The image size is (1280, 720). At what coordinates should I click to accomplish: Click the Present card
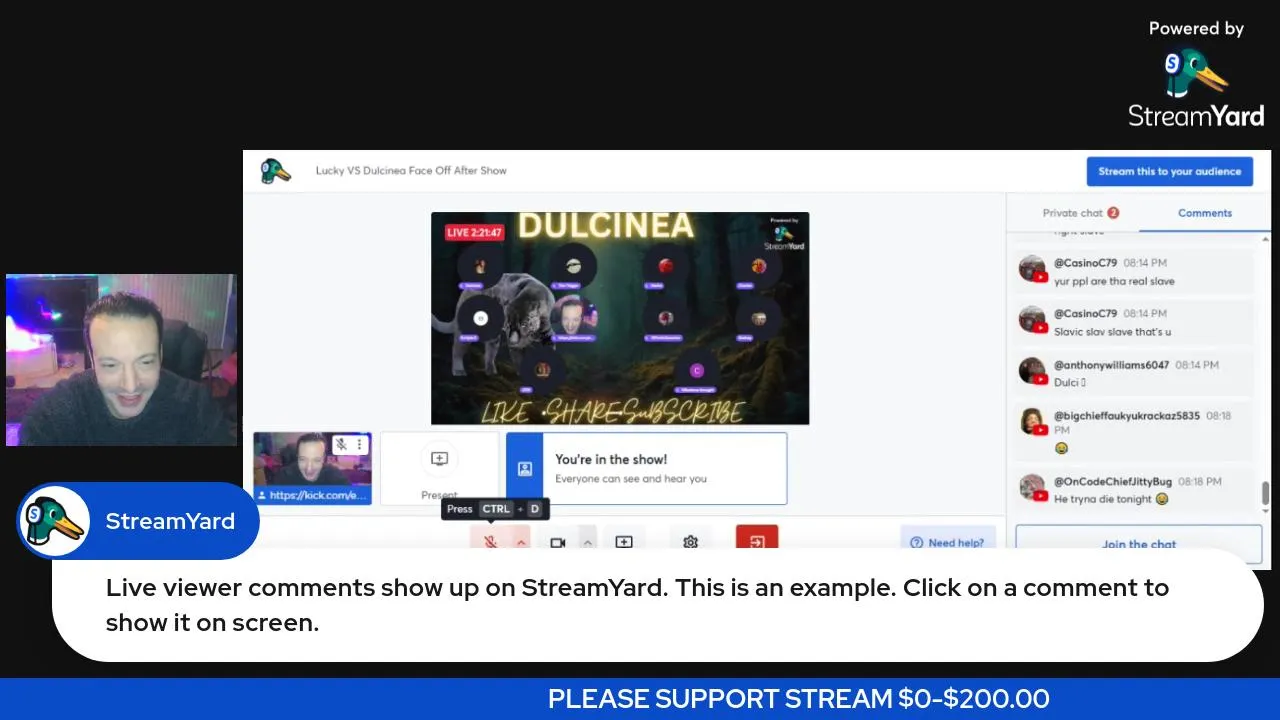point(439,468)
